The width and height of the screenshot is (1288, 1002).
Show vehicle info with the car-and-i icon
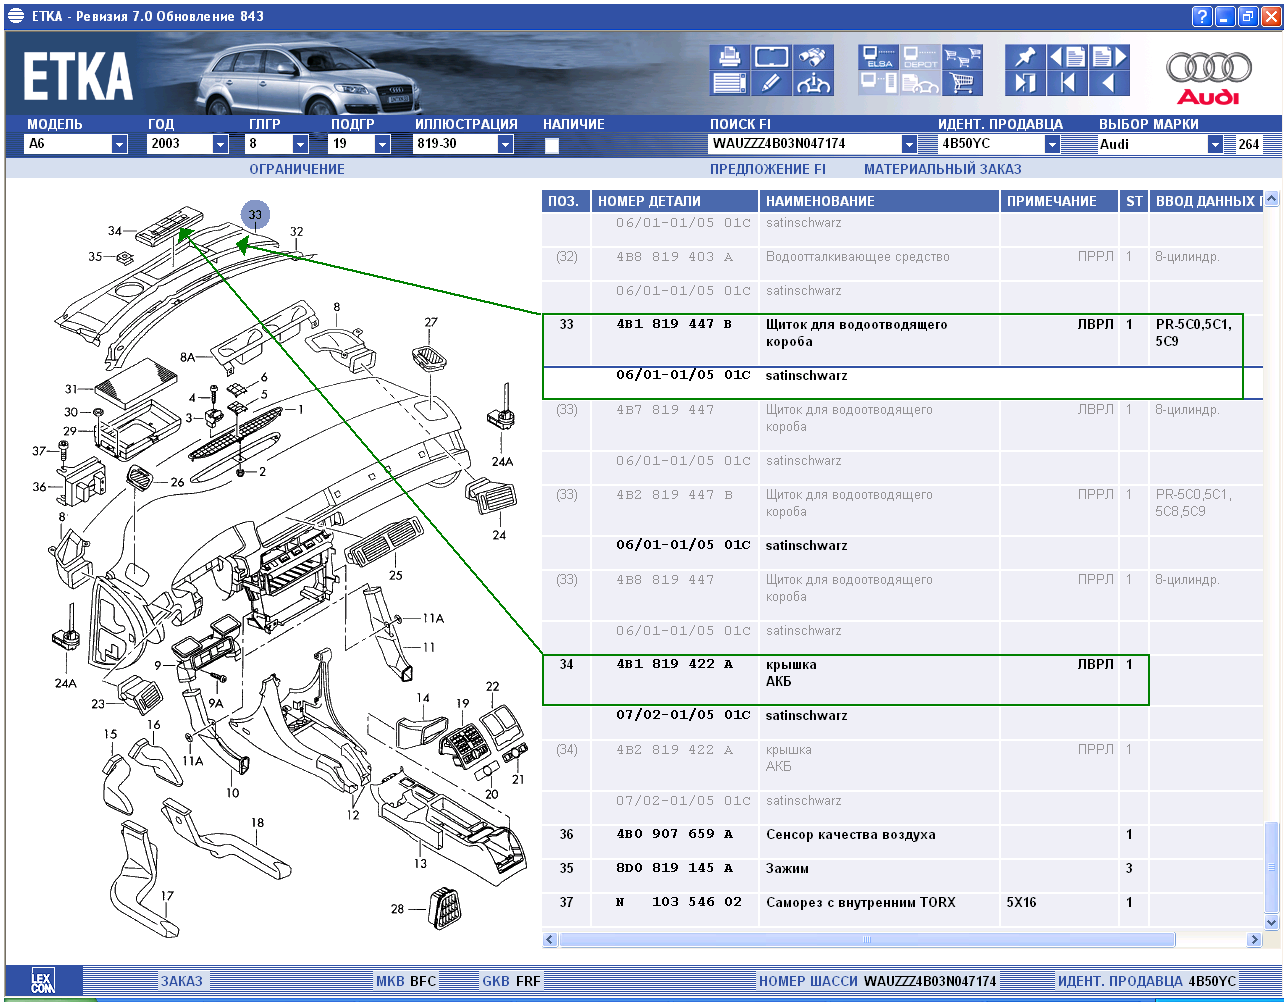(x=814, y=83)
